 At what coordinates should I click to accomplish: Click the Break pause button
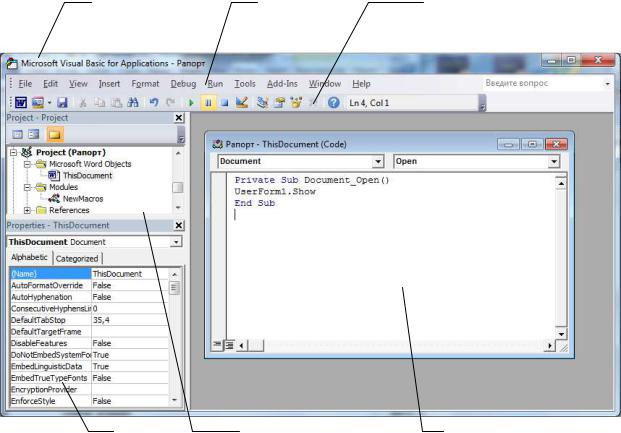[x=208, y=103]
